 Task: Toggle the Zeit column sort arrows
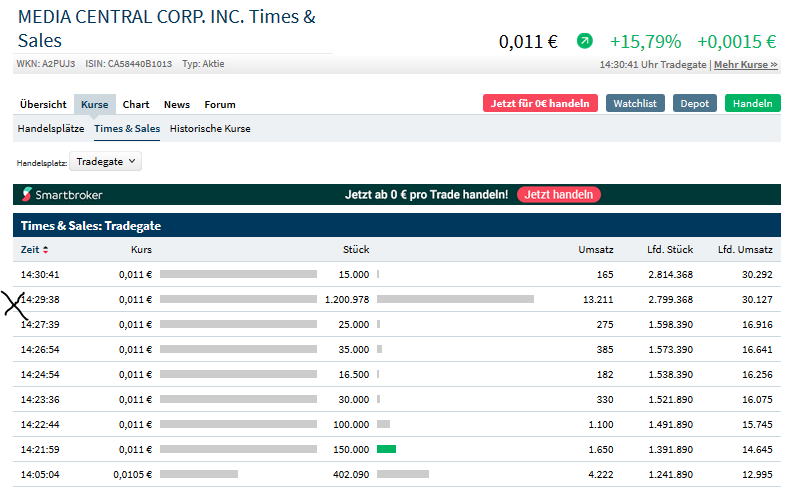pos(46,250)
